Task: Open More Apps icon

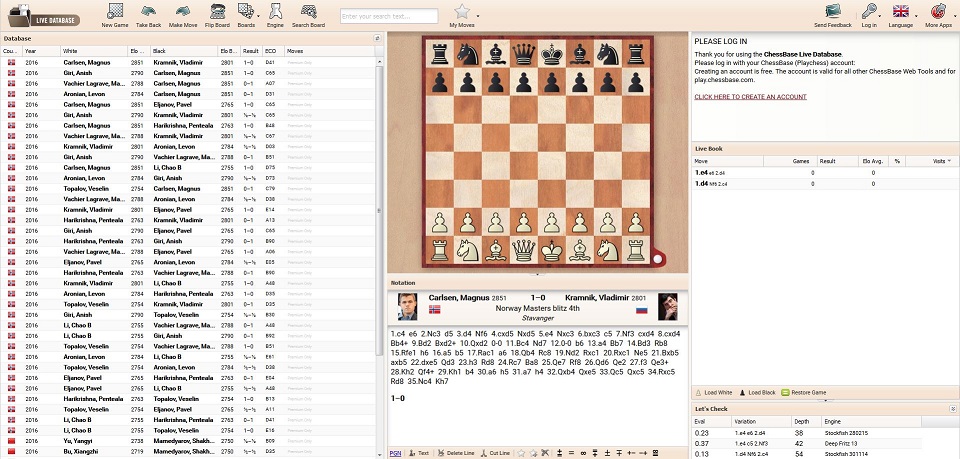Action: (938, 11)
